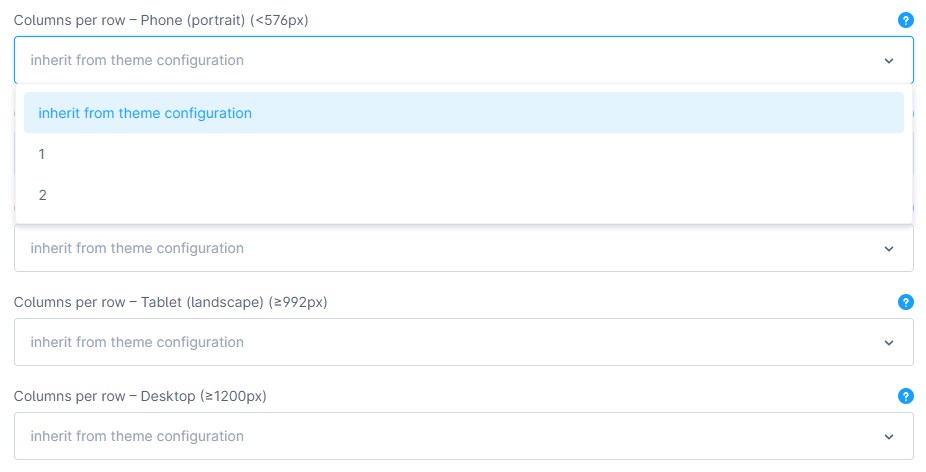Open help tooltip for Desktop columns
The height and width of the screenshot is (472, 926).
point(906,396)
